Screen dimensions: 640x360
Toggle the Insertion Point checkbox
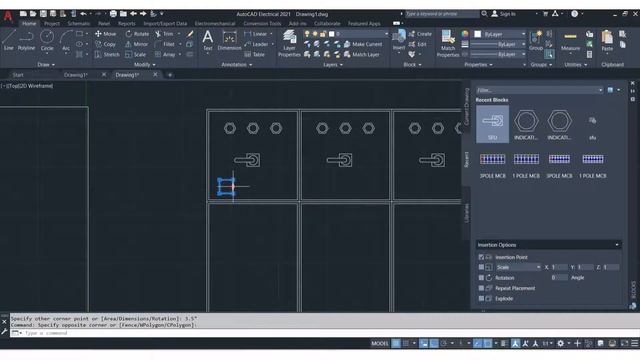click(x=481, y=257)
